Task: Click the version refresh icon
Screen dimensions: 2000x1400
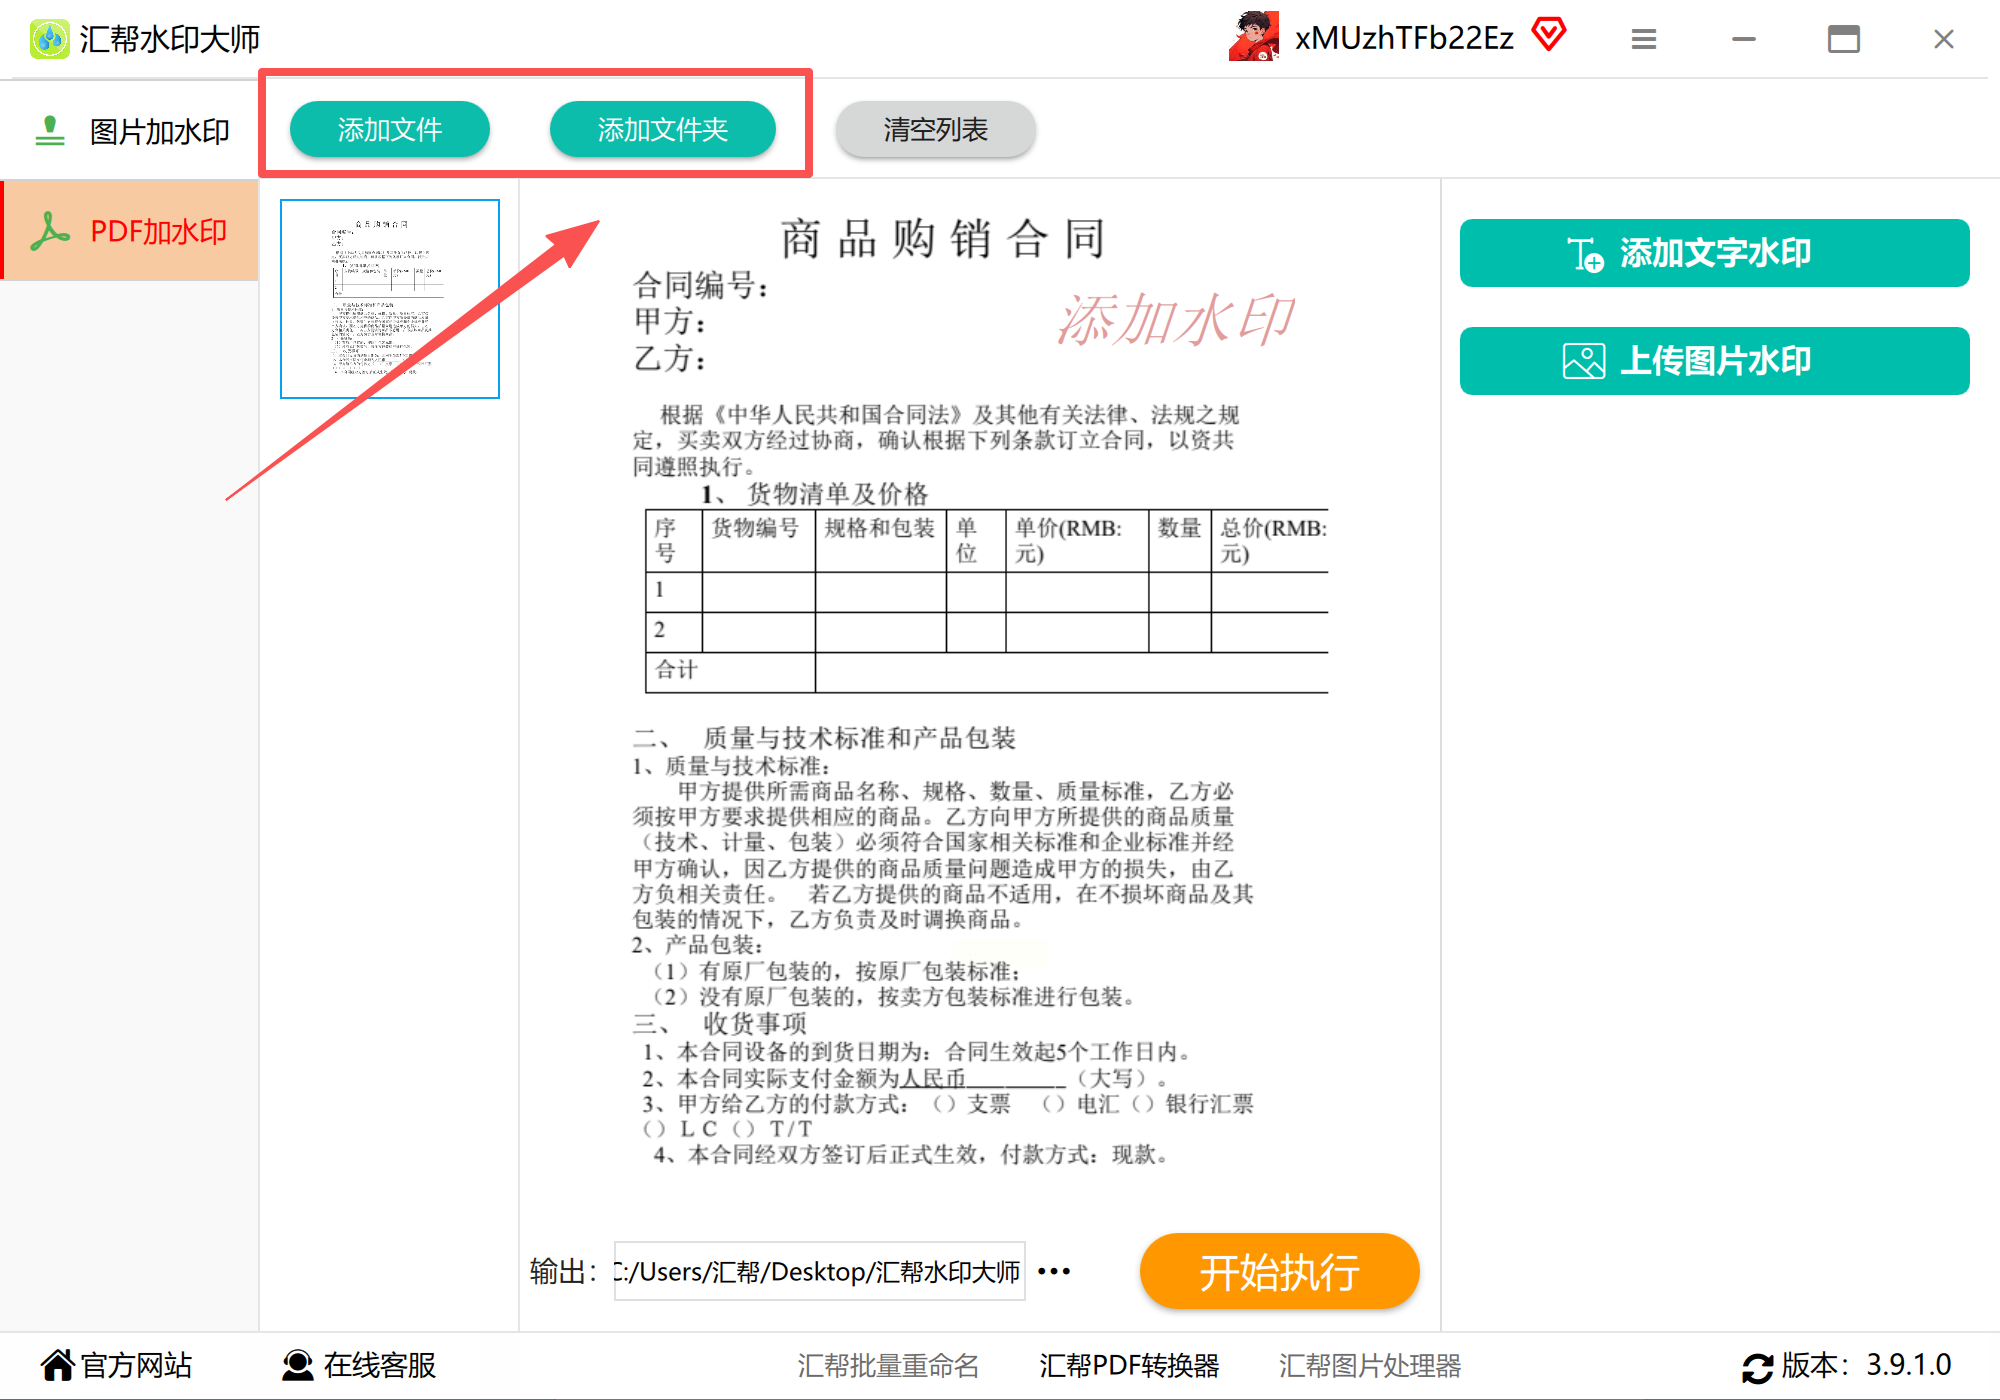Action: pos(1757,1367)
